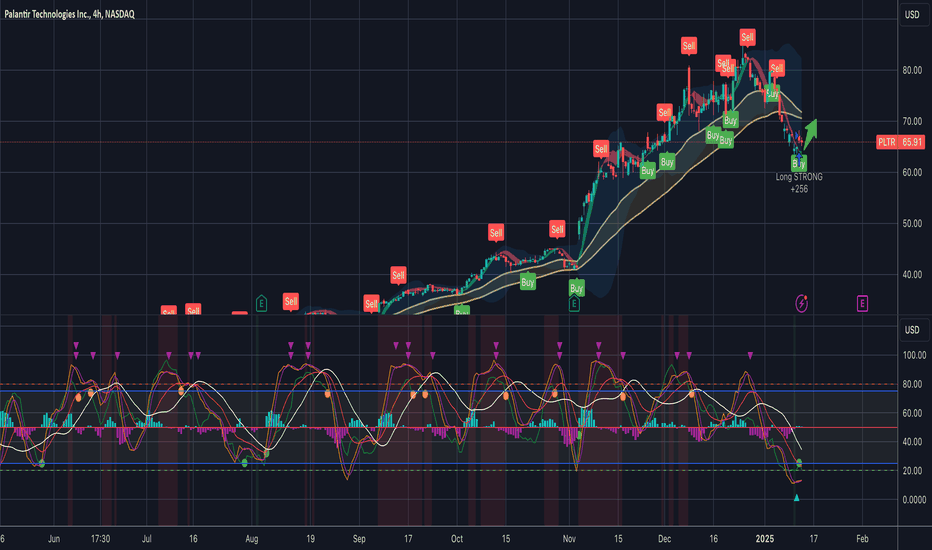Click the 2025 label on the time axis
The width and height of the screenshot is (932, 550).
click(x=764, y=539)
